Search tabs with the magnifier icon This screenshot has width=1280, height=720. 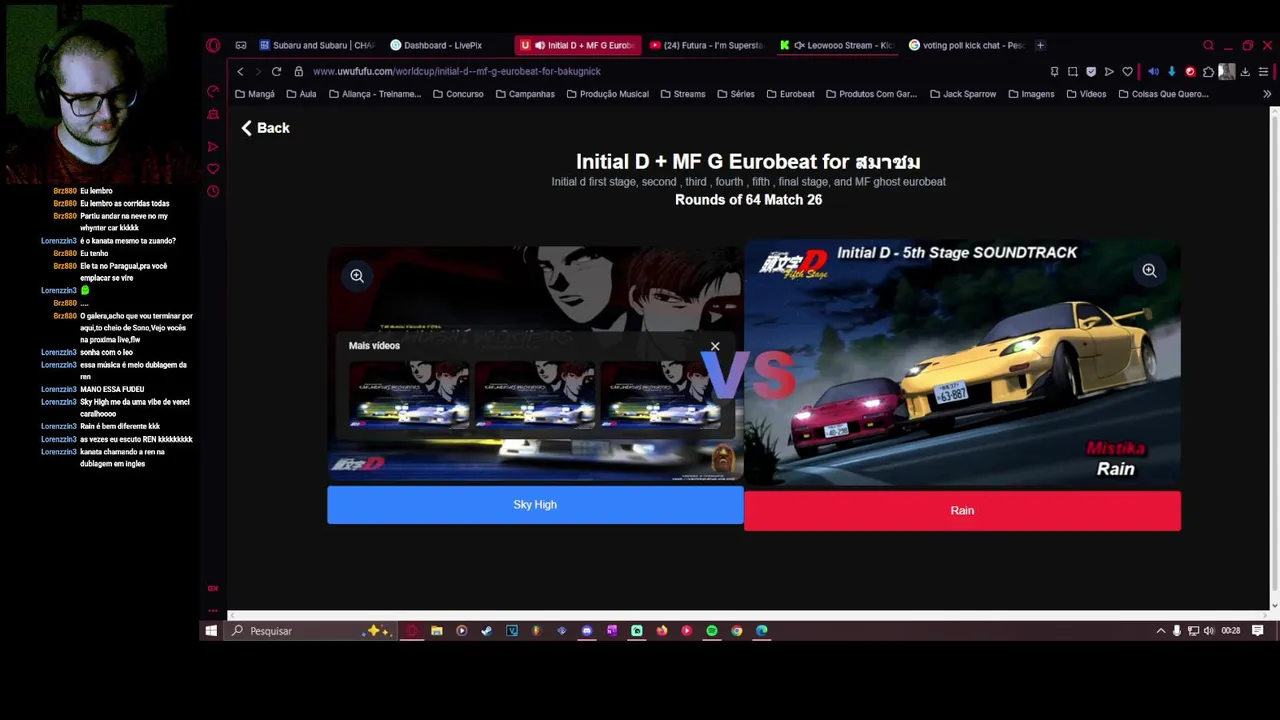(x=1208, y=45)
